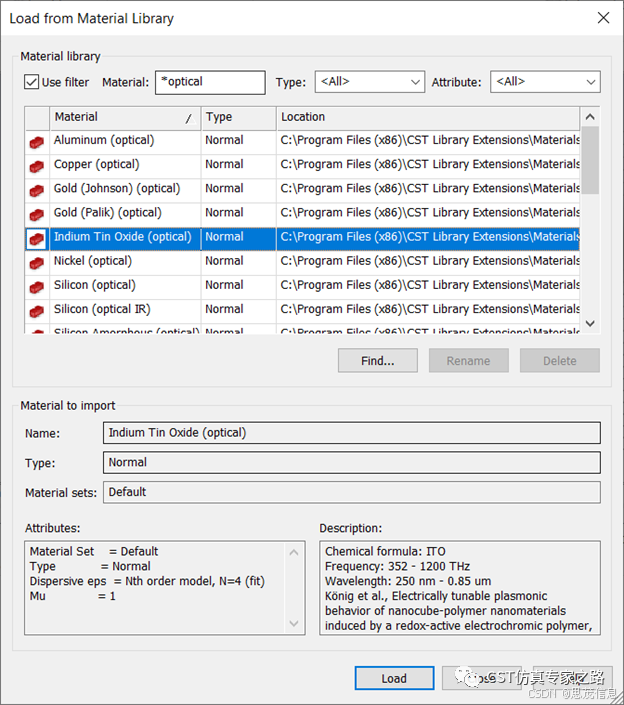Screen dimensions: 624x705
Task: Click 'Chemical formula: ITO' description line
Action: (x=385, y=552)
